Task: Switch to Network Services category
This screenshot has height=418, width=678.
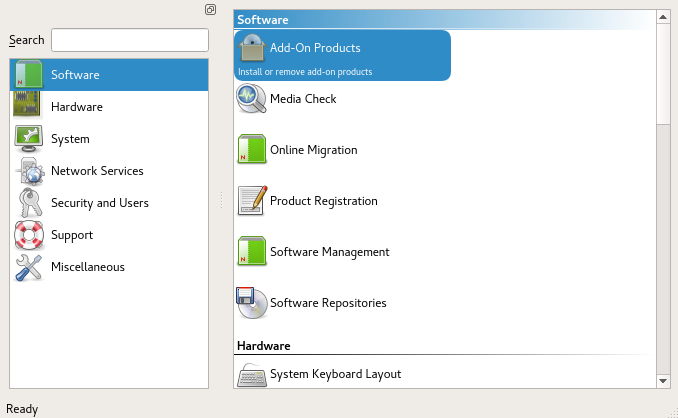Action: click(x=97, y=171)
